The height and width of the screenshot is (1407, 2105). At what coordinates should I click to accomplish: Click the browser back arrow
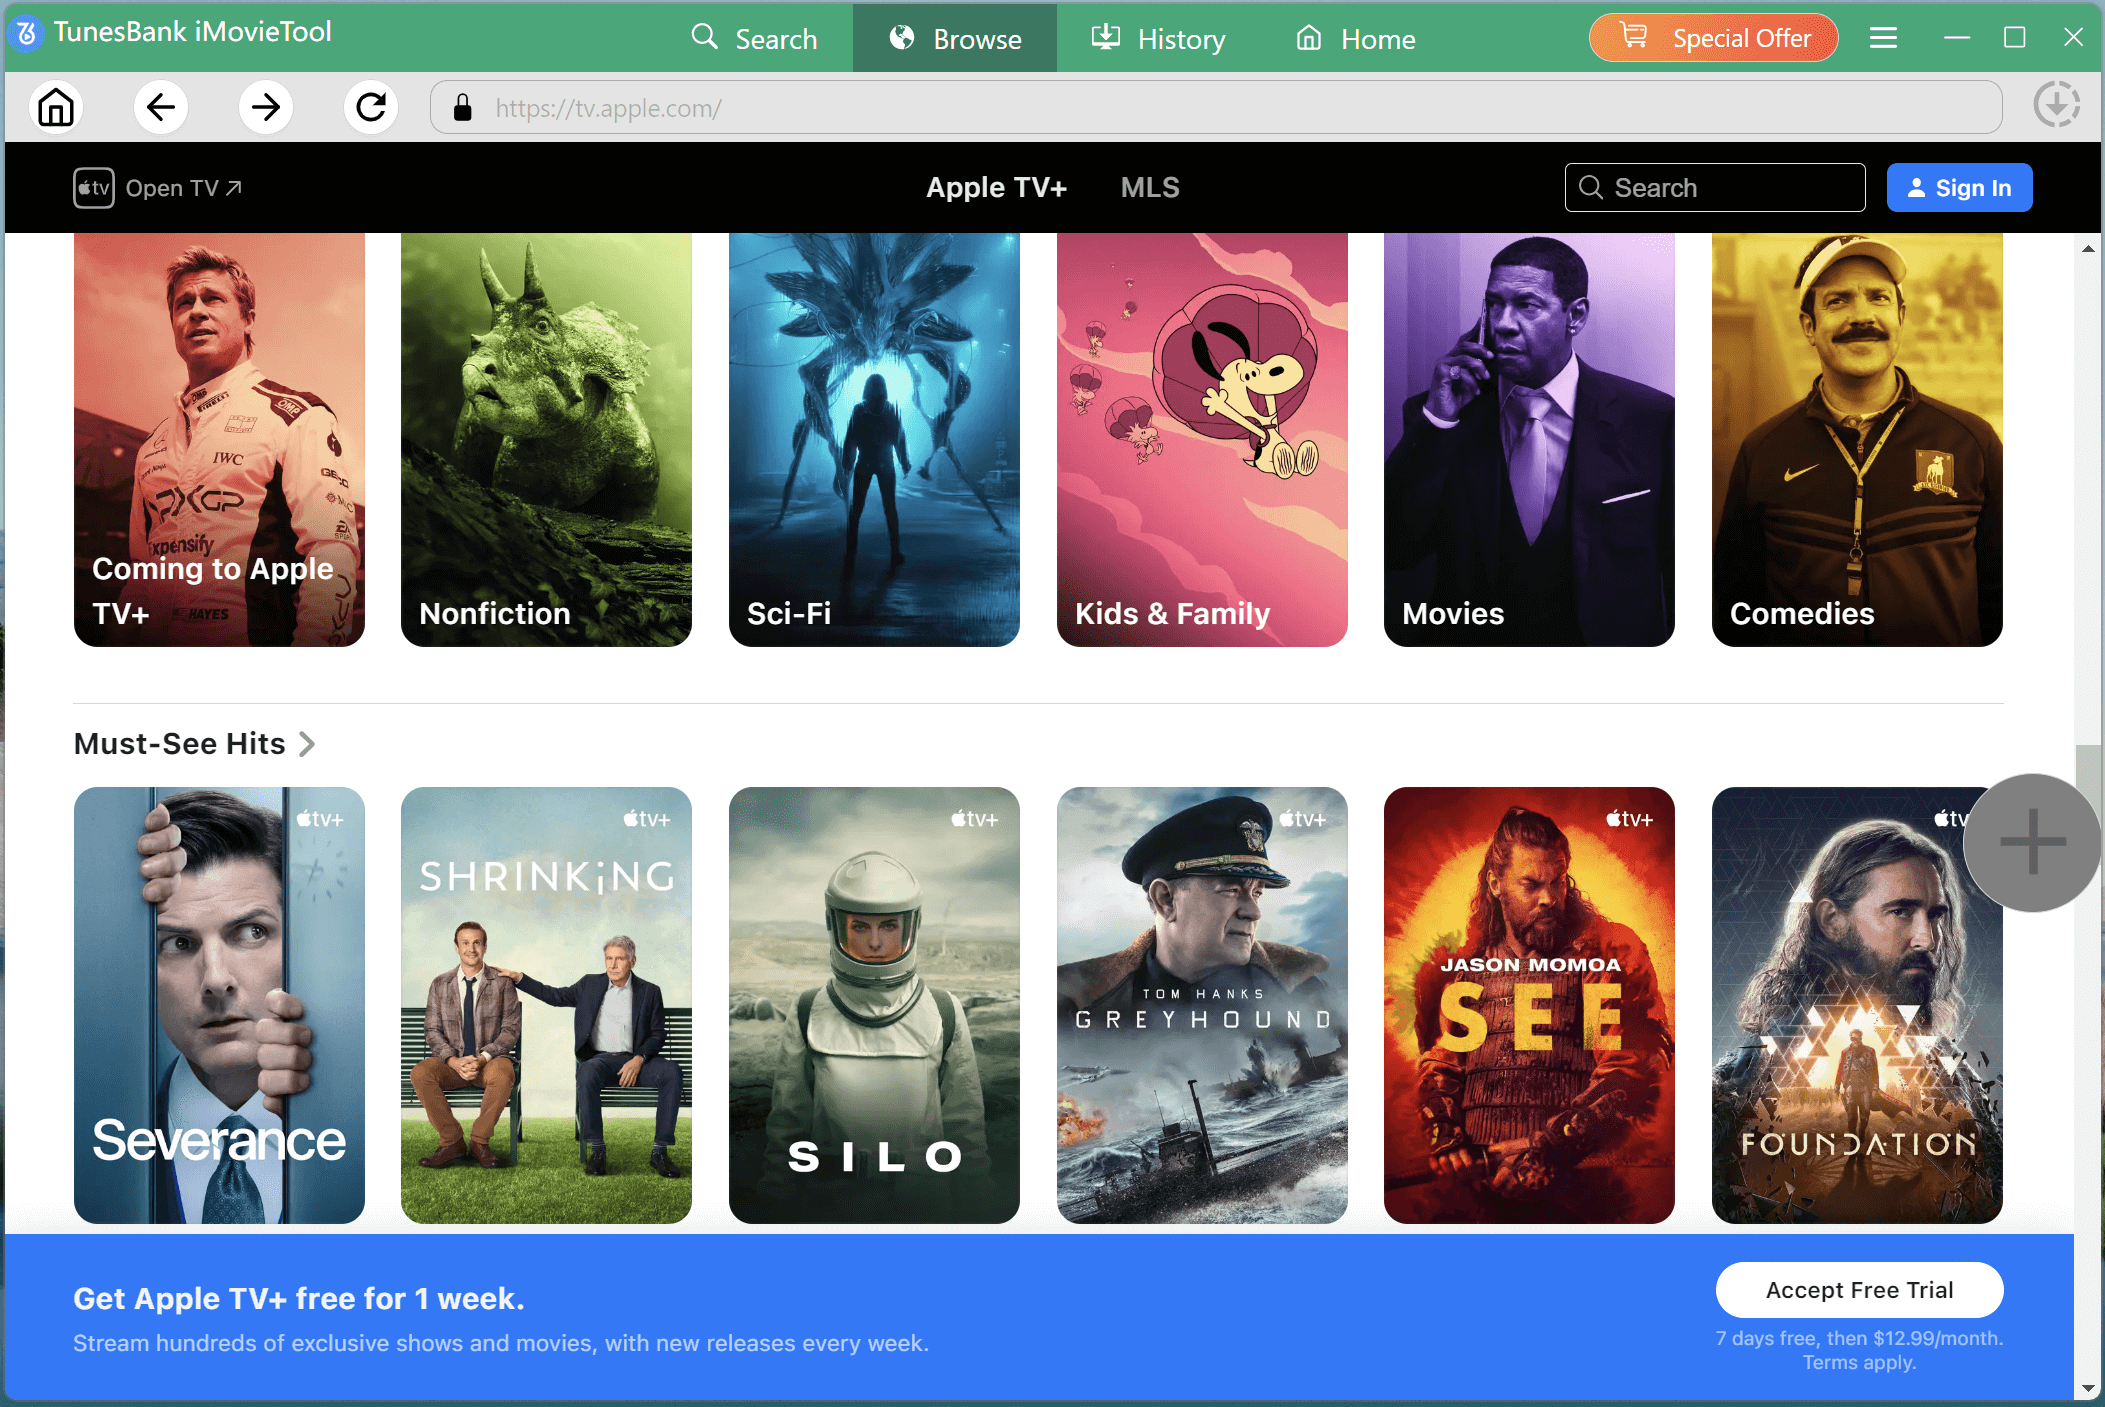(161, 107)
